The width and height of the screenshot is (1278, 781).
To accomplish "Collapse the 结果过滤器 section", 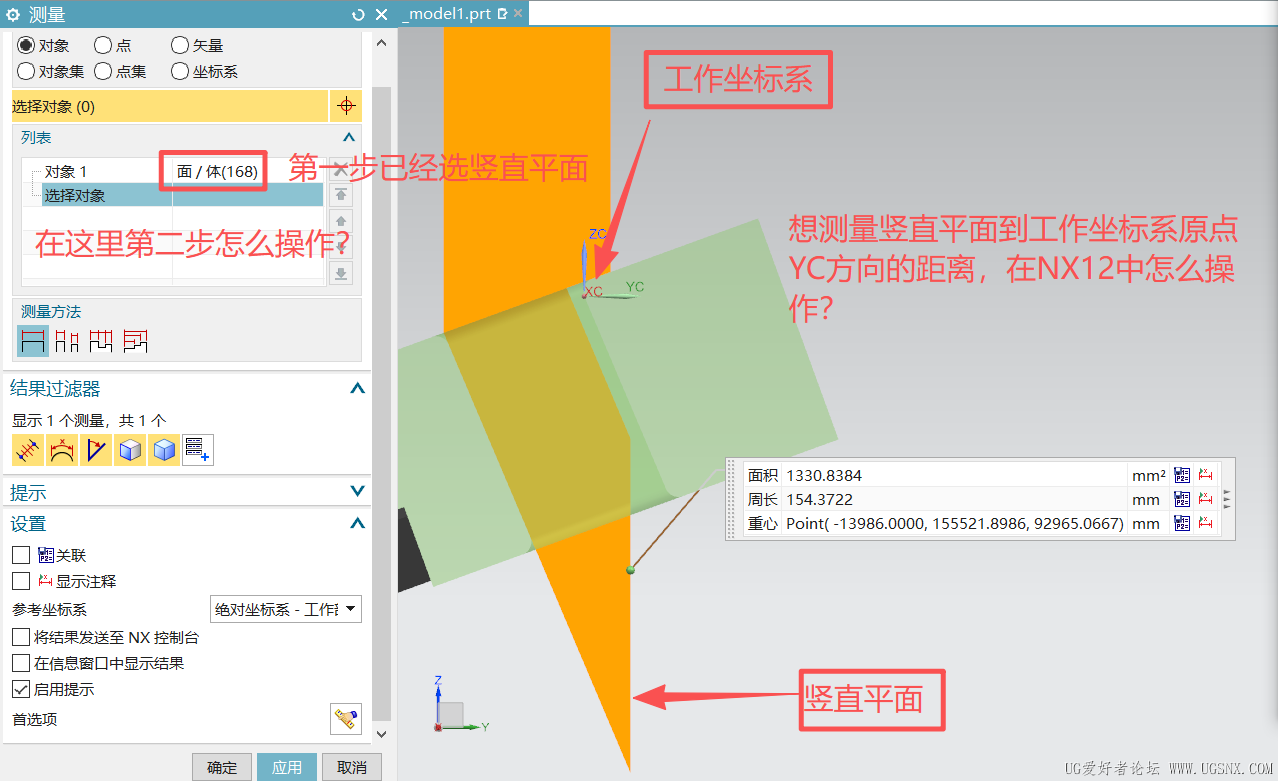I will point(357,389).
